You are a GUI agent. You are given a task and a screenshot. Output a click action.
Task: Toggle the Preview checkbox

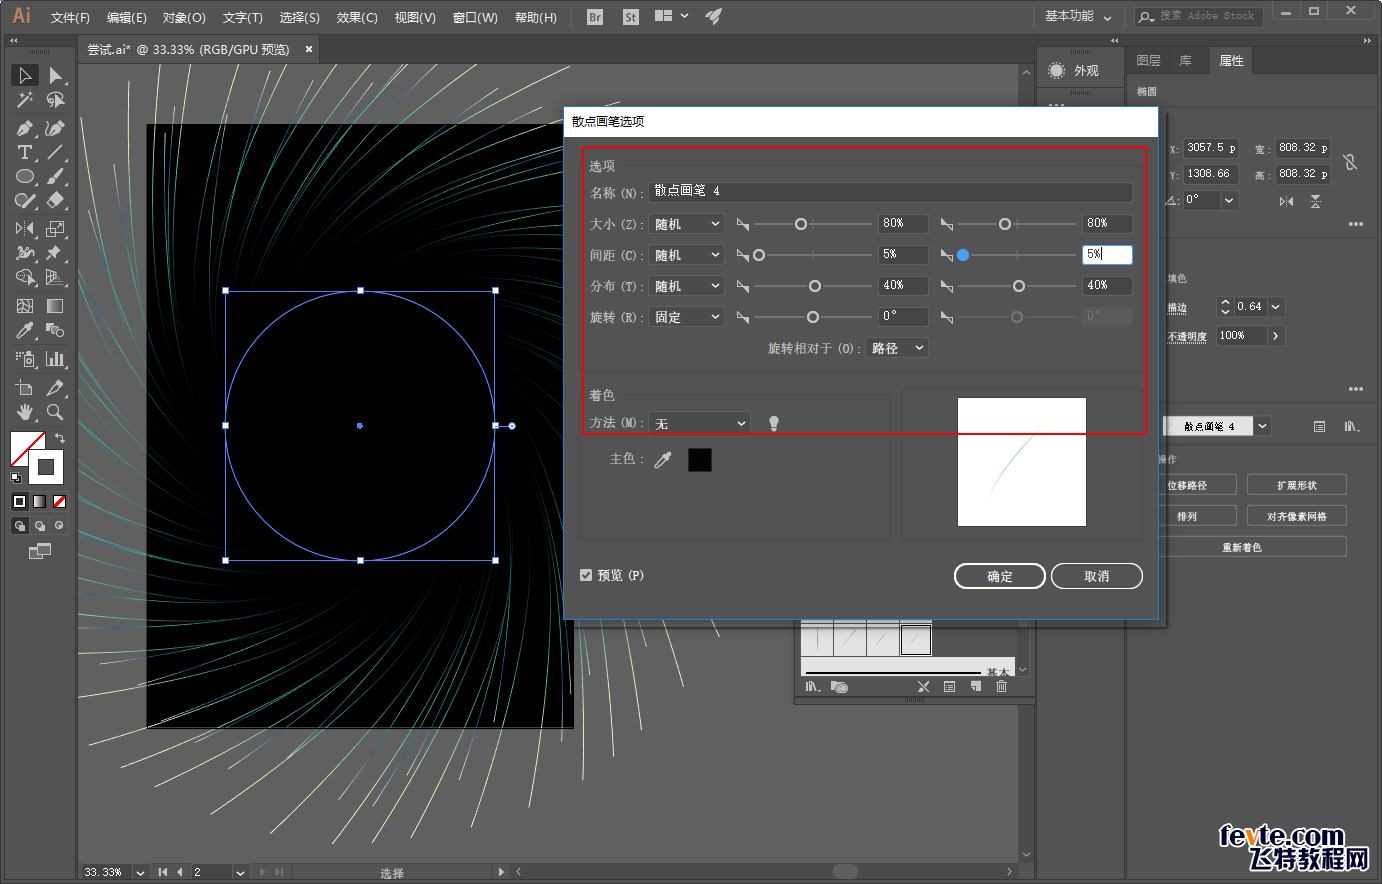[x=586, y=575]
